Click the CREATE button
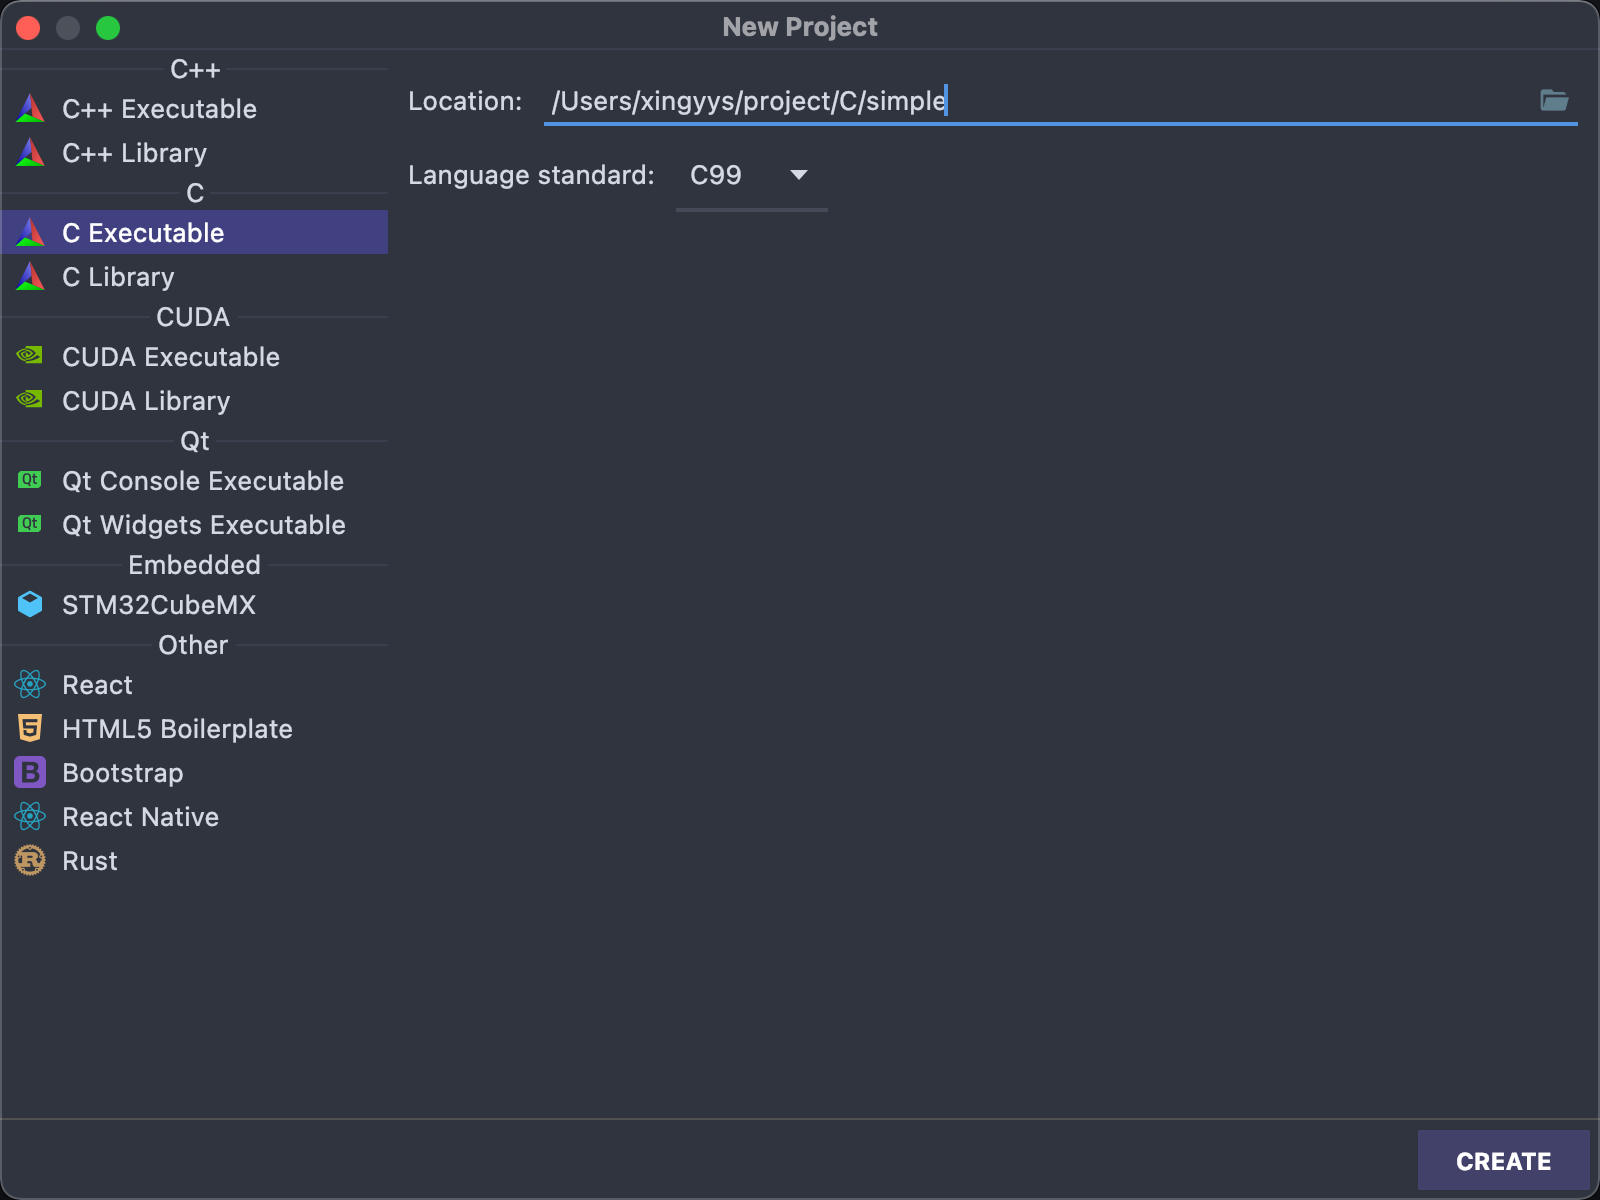 click(x=1503, y=1160)
